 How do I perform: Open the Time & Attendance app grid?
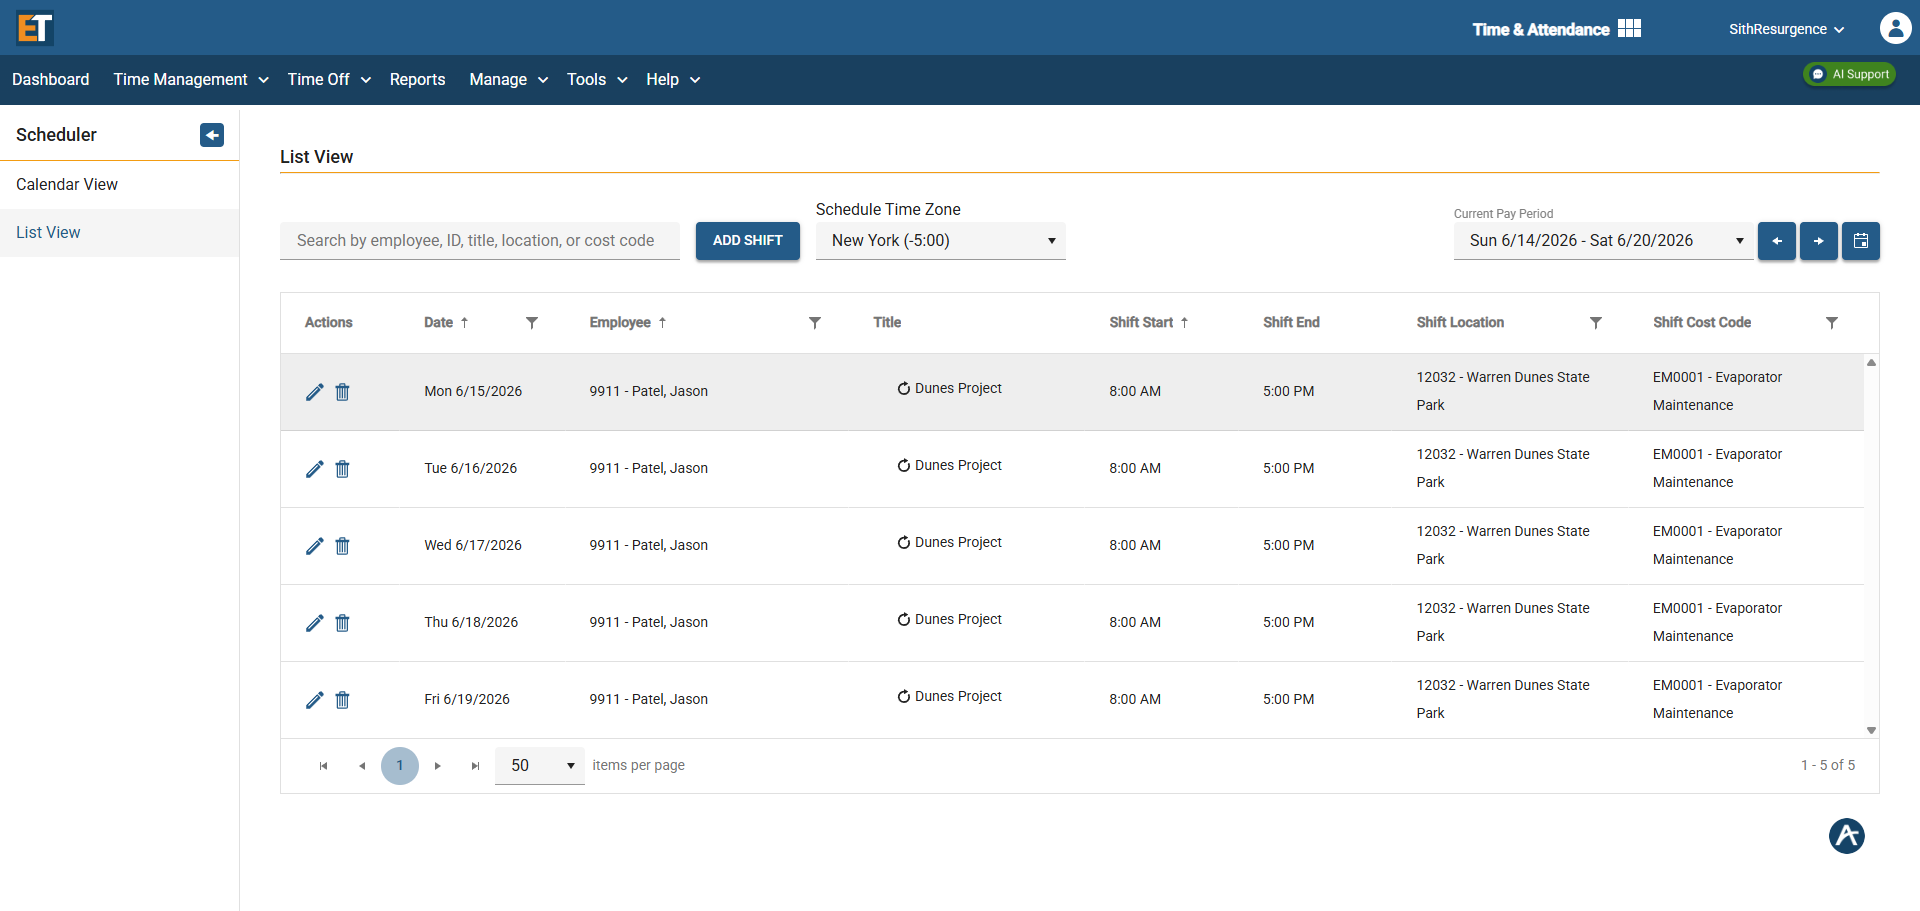[1629, 29]
